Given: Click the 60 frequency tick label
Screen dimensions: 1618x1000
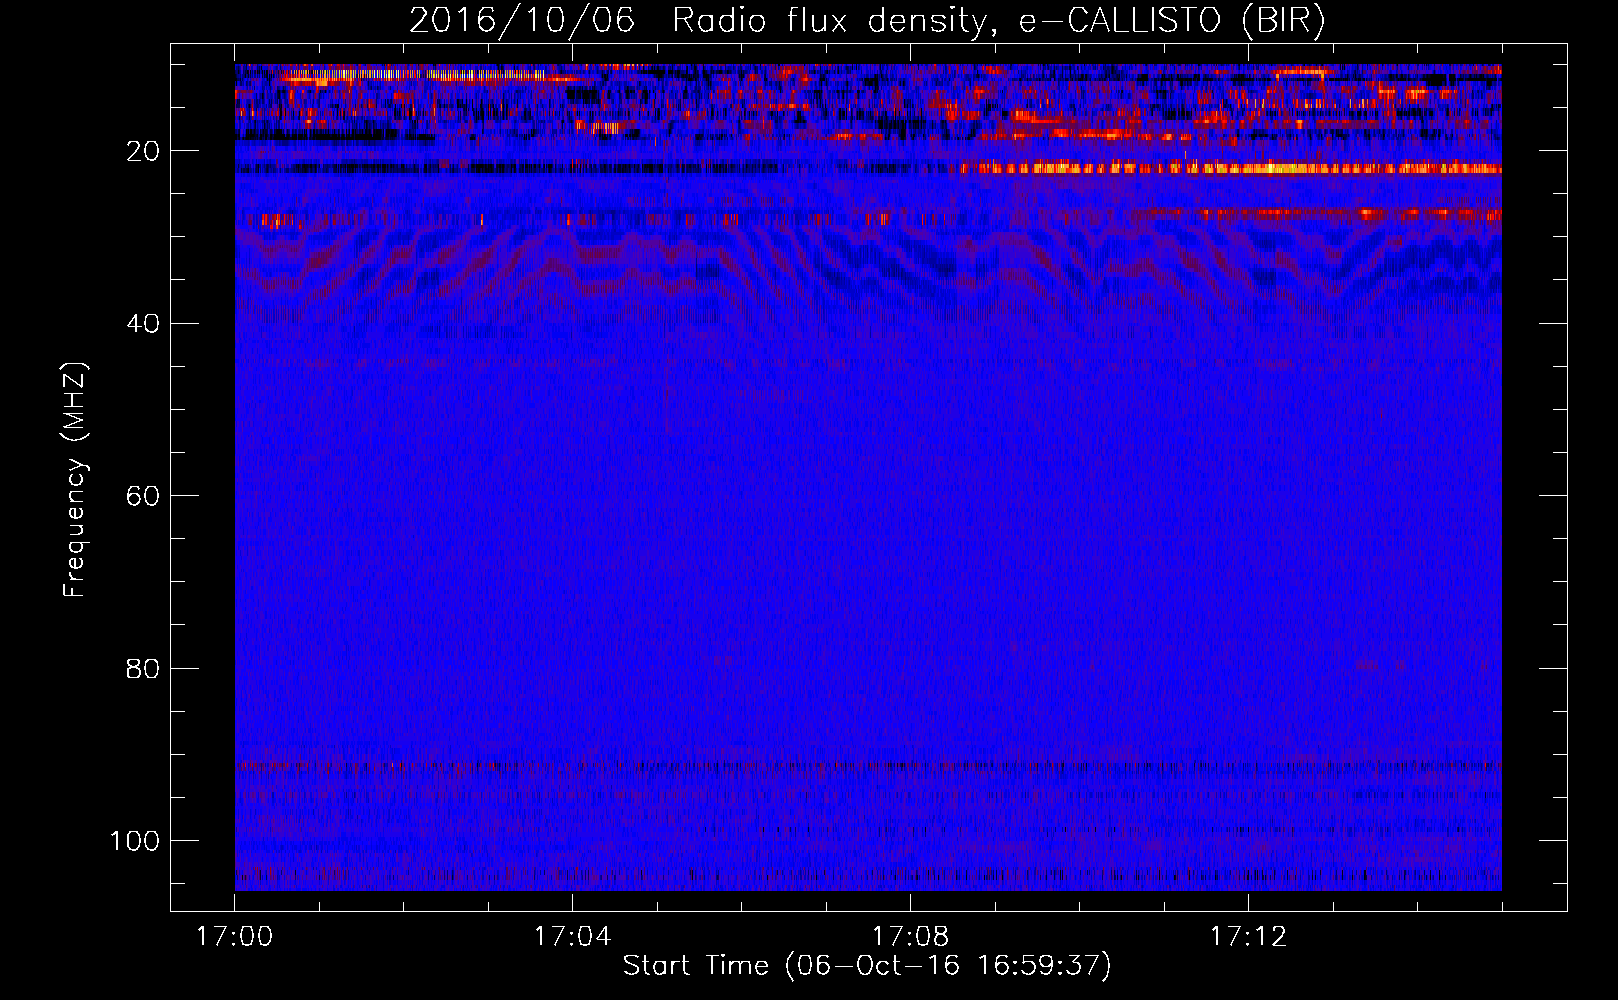Looking at the screenshot, I should [143, 496].
